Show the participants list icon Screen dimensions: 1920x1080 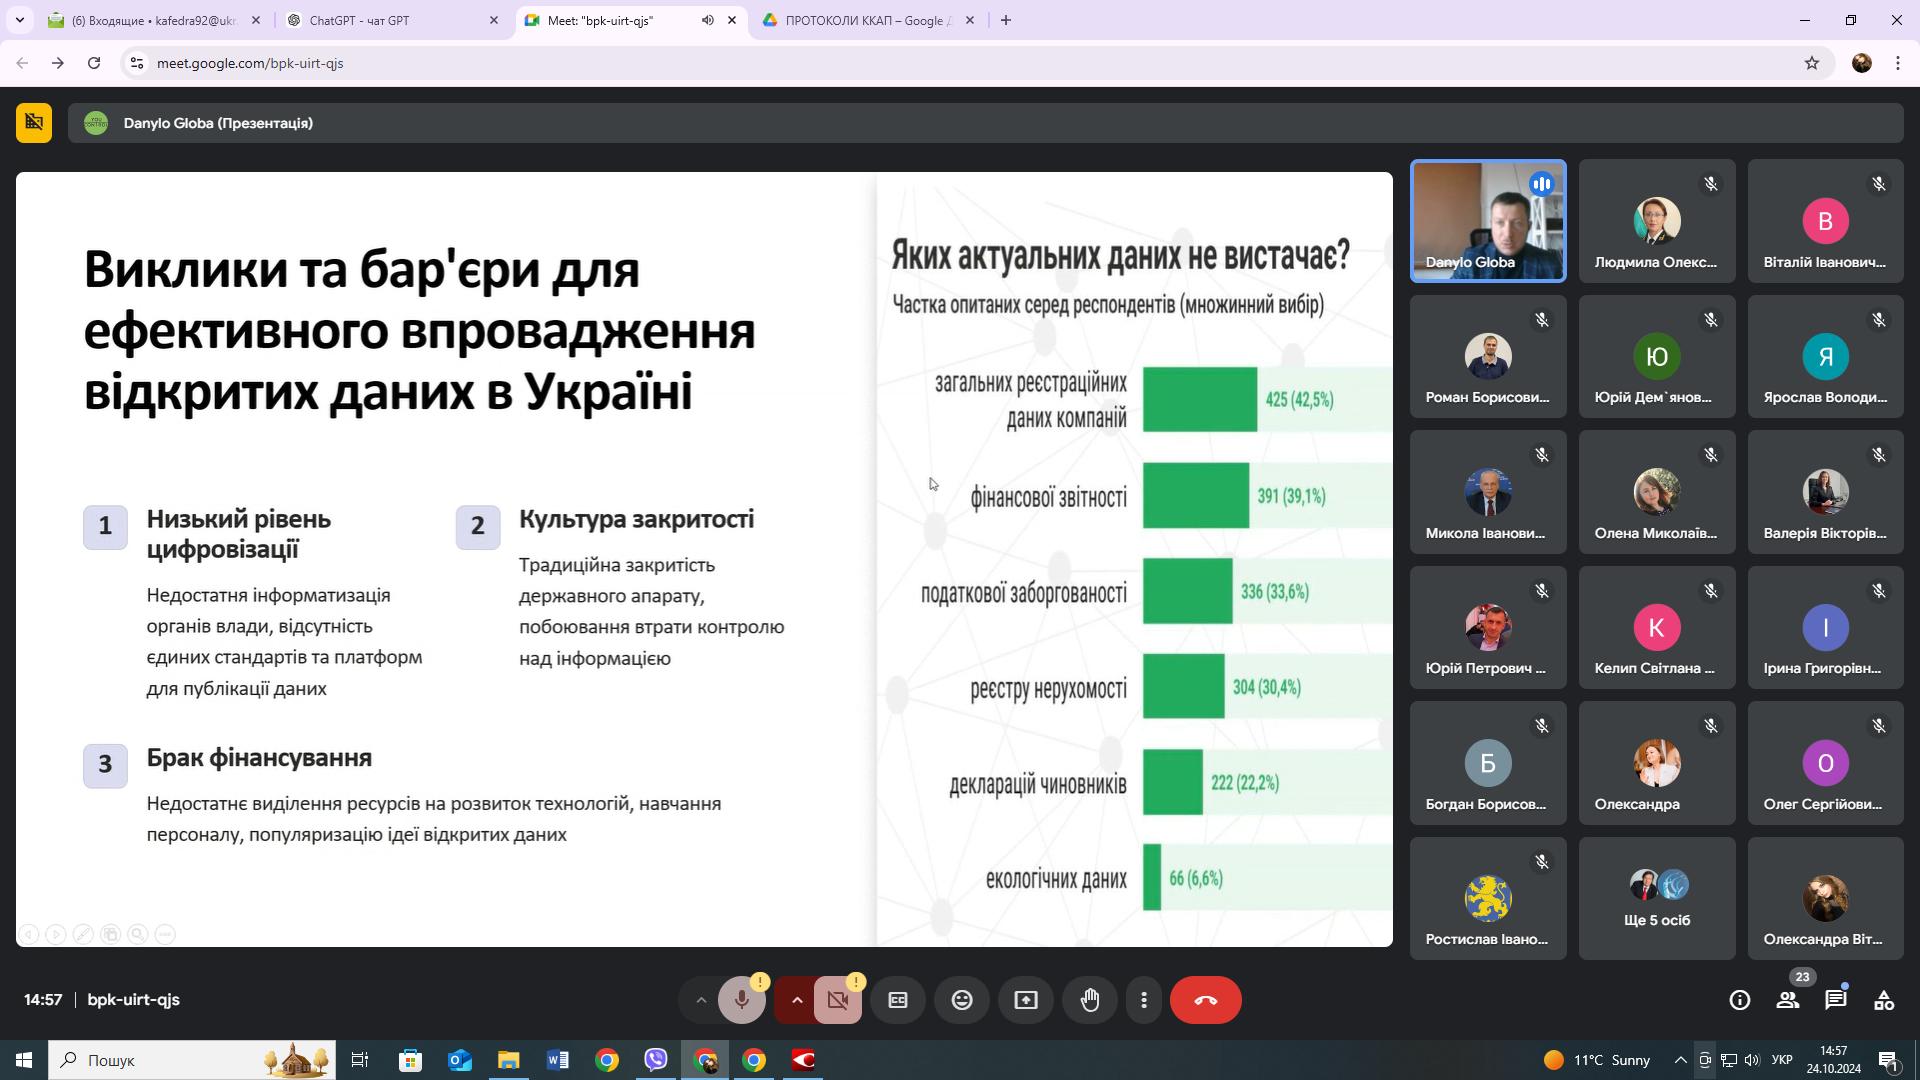click(1787, 1000)
